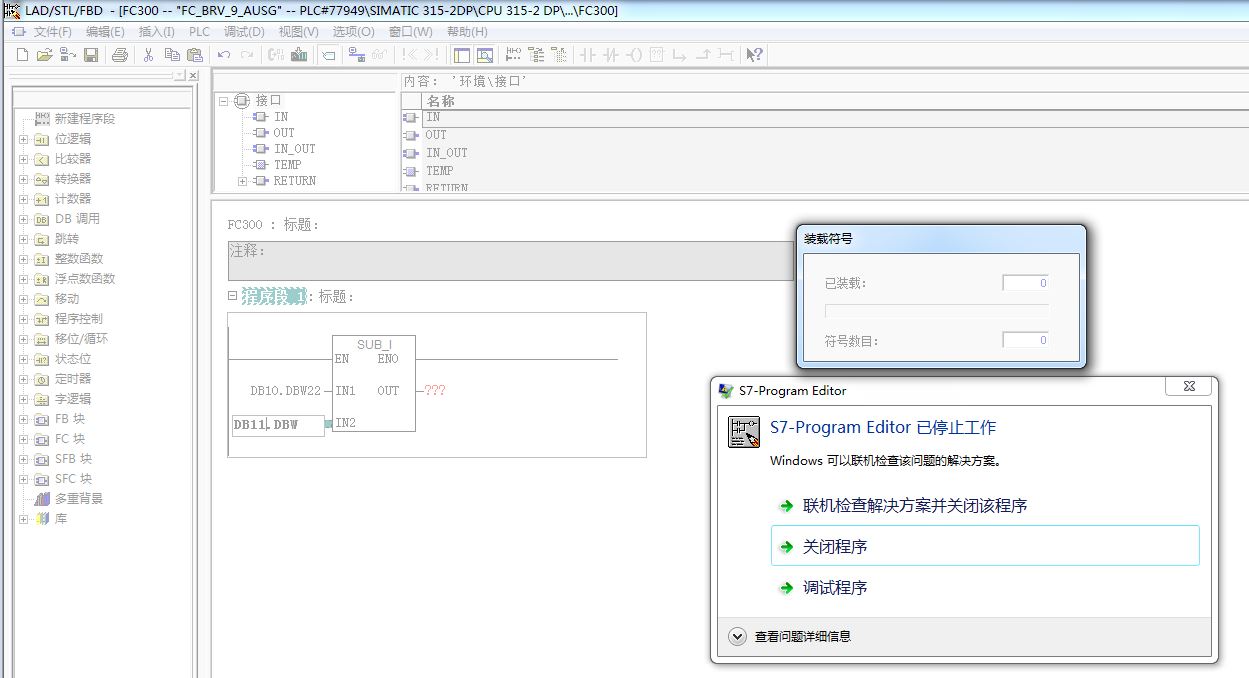This screenshot has width=1249, height=678.
Task: Collapse the 程序段 1 network
Action: tap(232, 296)
